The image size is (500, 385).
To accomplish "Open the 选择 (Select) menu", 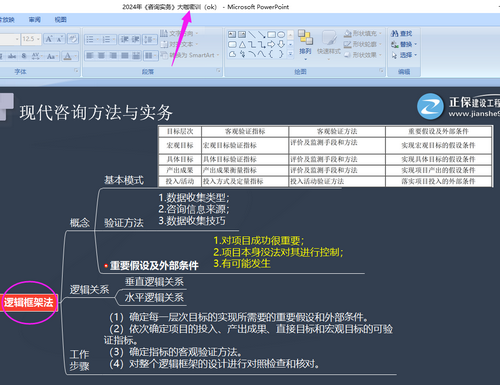I will tap(404, 55).
